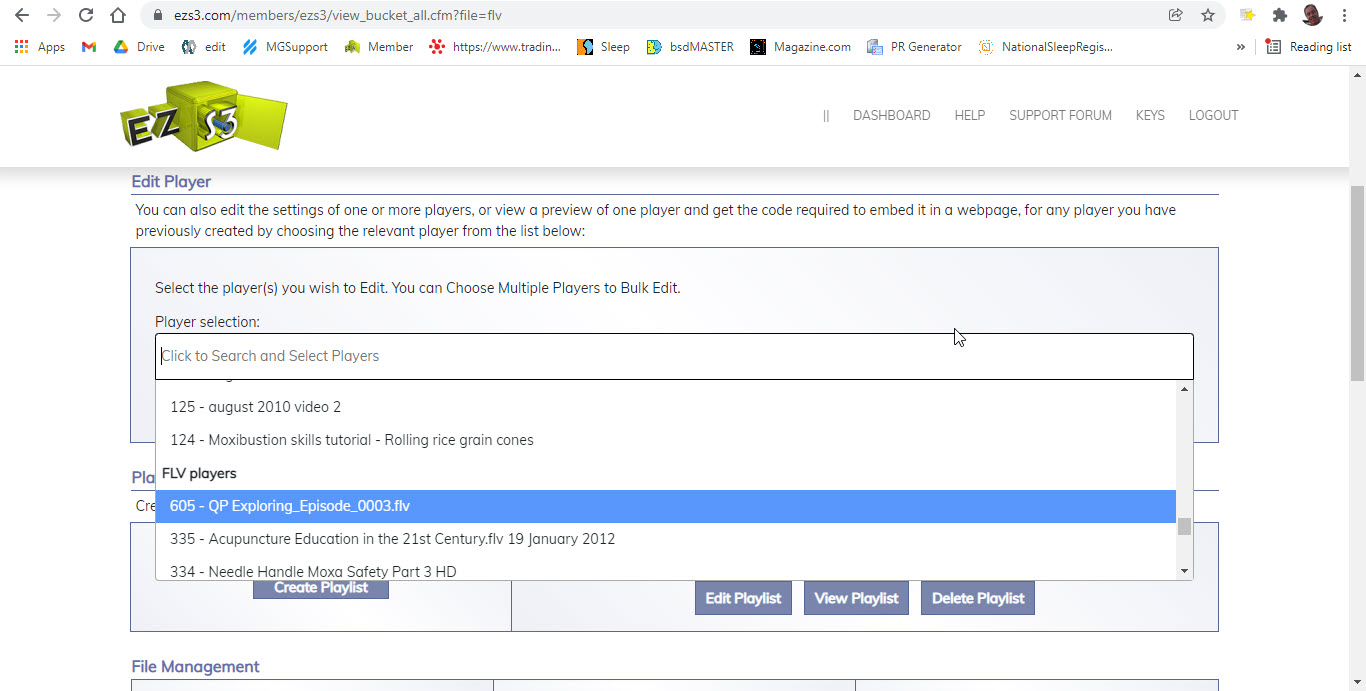The height and width of the screenshot is (691, 1366).
Task: Open the browser home page
Action: 118,15
